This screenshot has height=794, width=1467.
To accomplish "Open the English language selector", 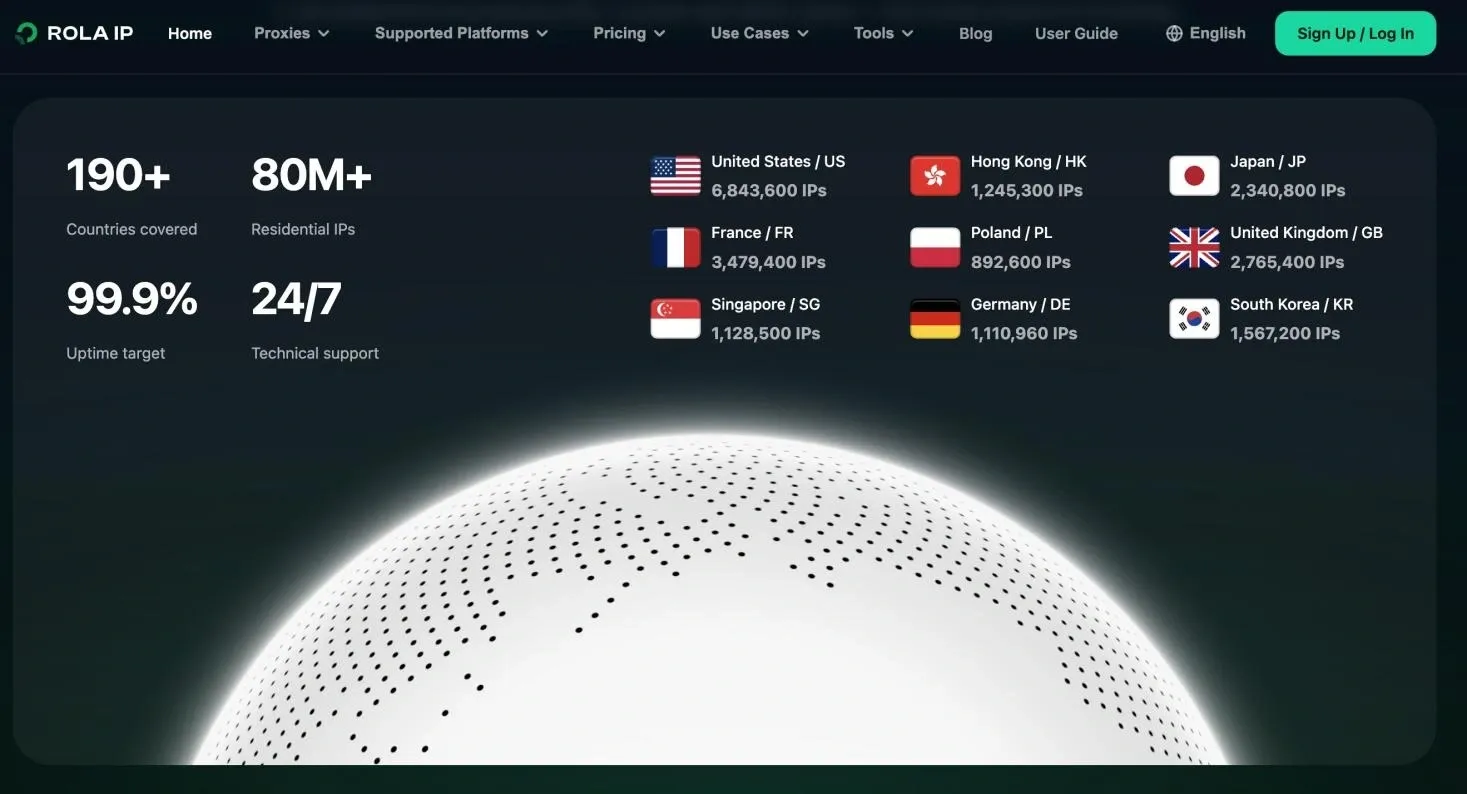I will pyautogui.click(x=1206, y=33).
